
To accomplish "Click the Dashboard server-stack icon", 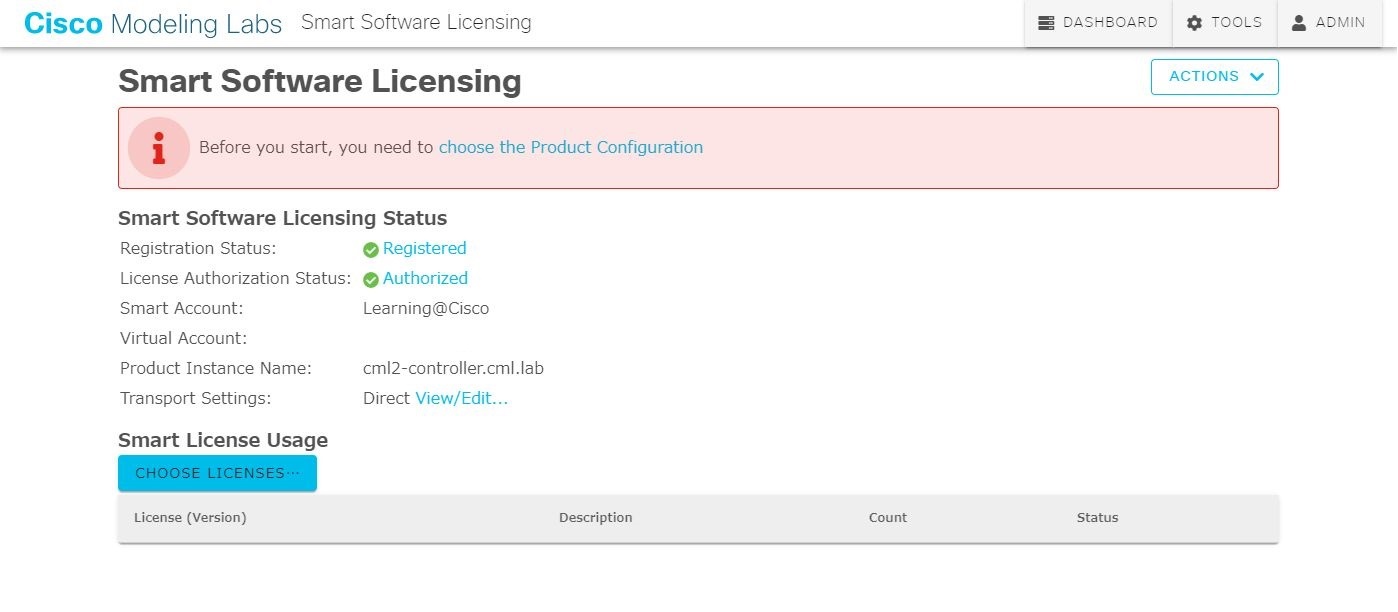I will click(x=1046, y=23).
